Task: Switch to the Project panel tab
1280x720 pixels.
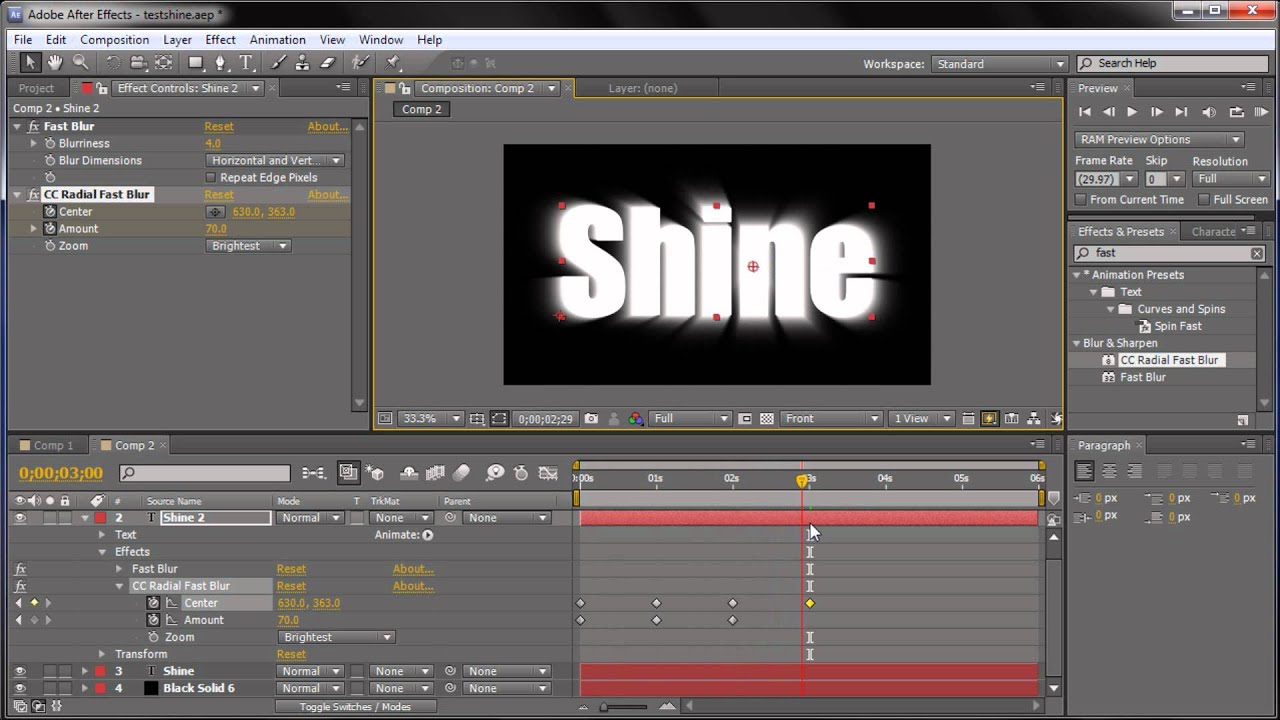Action: pyautogui.click(x=36, y=88)
